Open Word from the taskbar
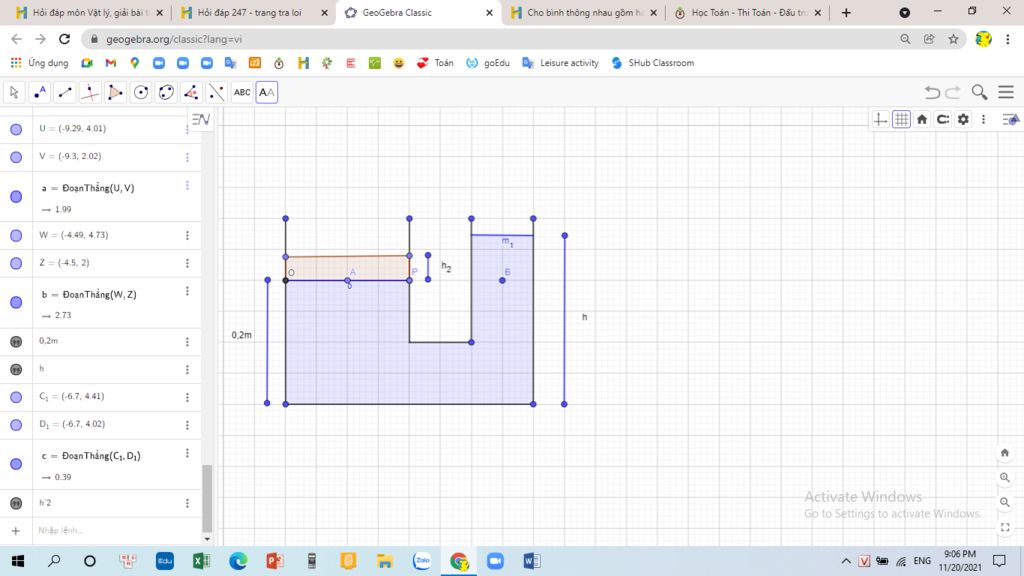Screen dimensions: 1024x576 pyautogui.click(x=532, y=561)
